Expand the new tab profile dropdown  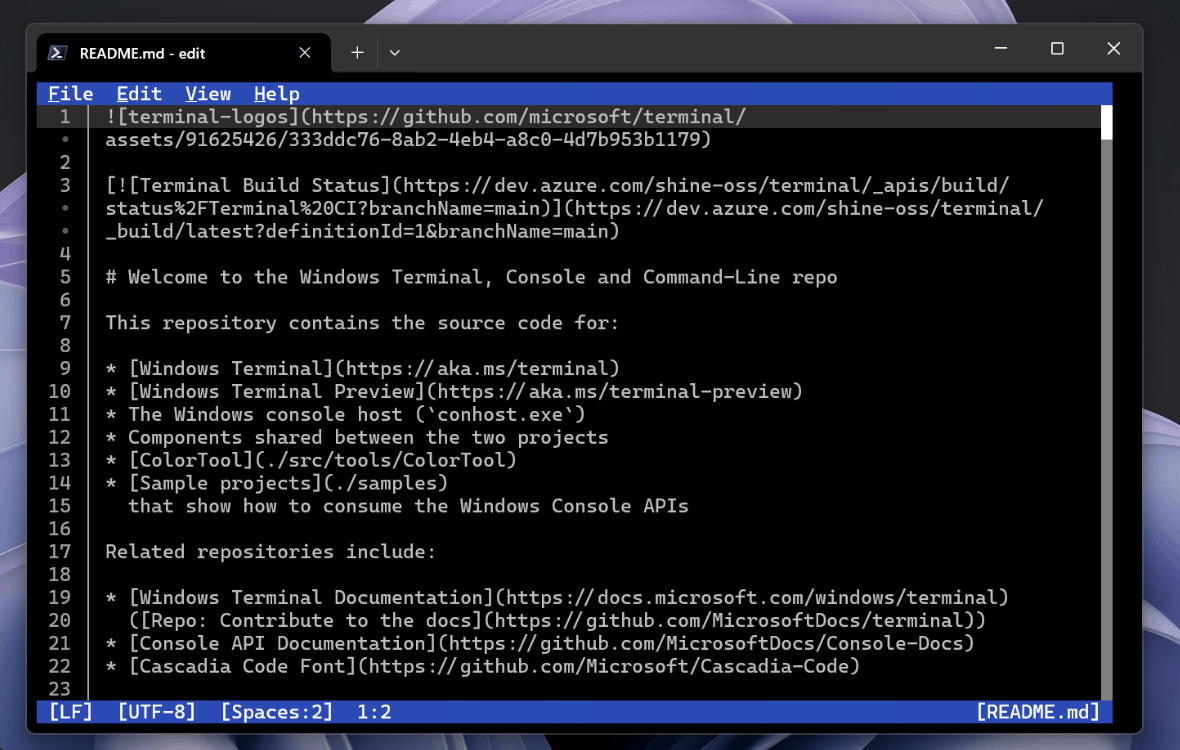click(x=394, y=53)
